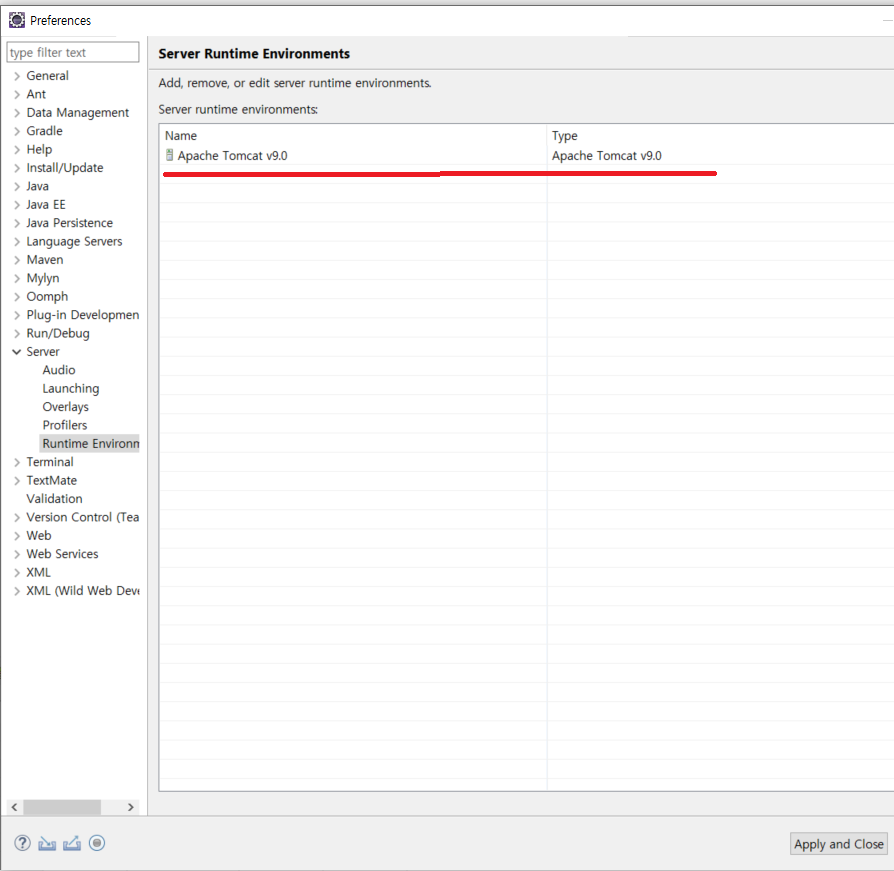Sort by the Type column header
This screenshot has height=871, width=894.
point(721,136)
